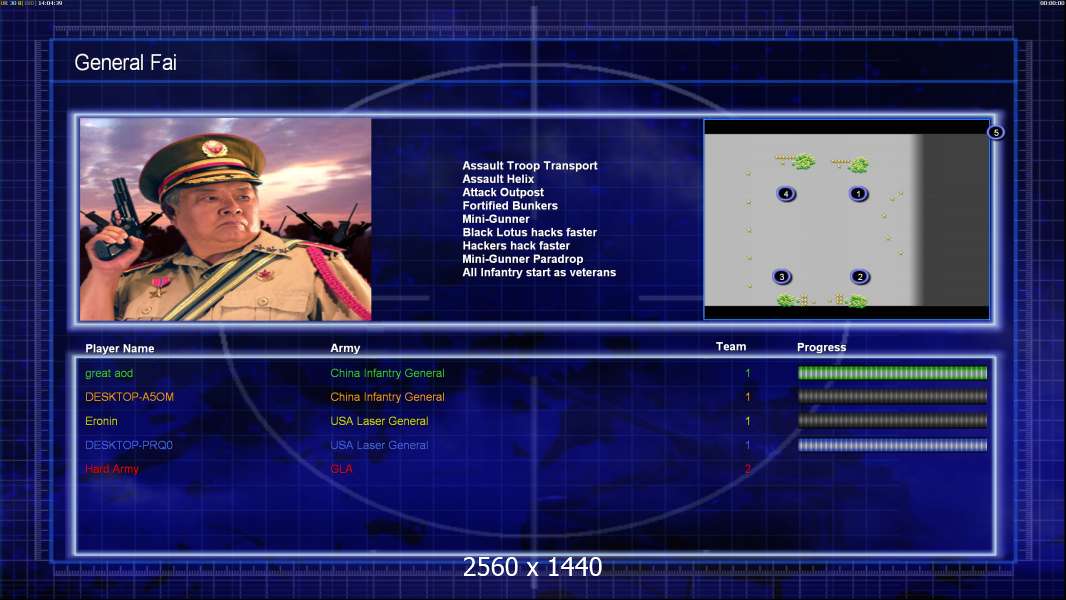This screenshot has height=600, width=1066.
Task: Click 'Hackers hack faster' text
Action: point(516,245)
